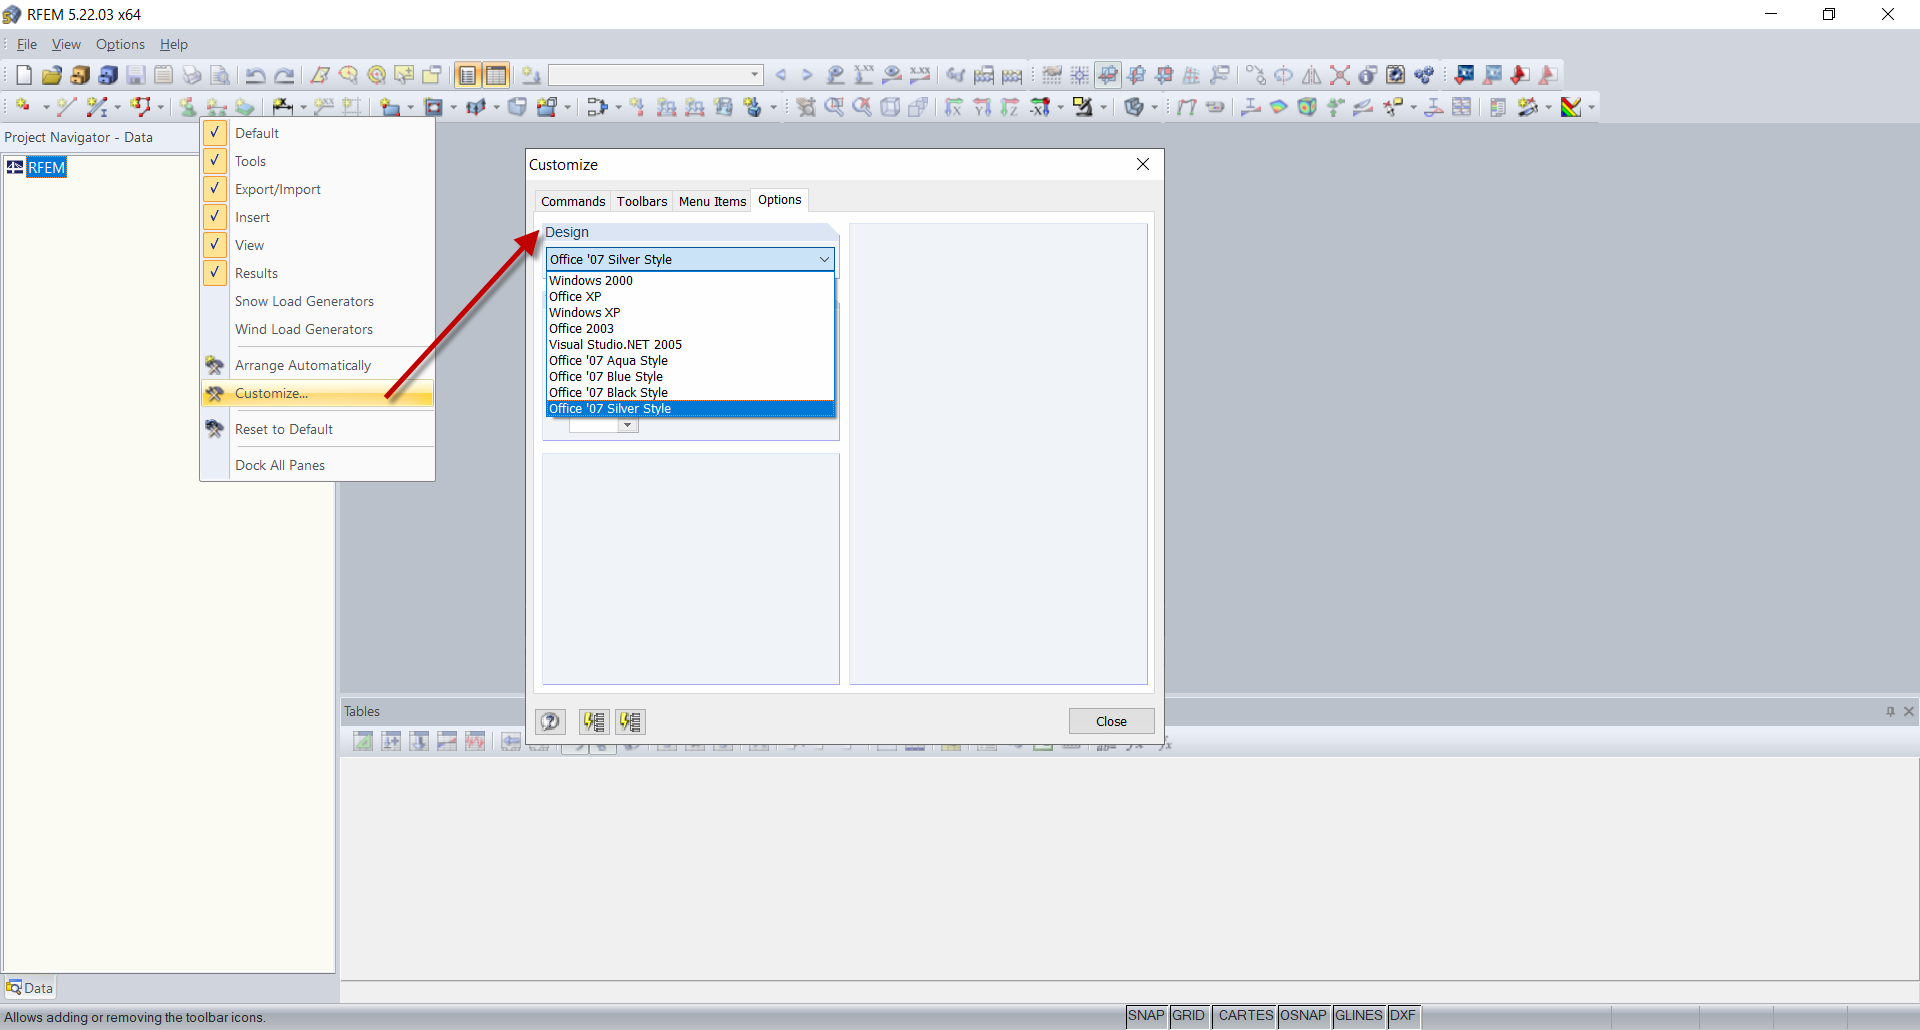The image size is (1920, 1030).
Task: Uncheck the Insert toolbar entry
Action: (215, 216)
